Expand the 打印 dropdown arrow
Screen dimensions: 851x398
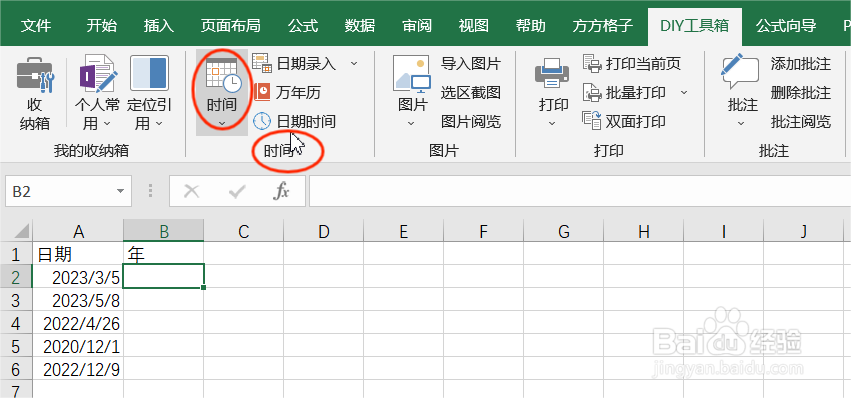(552, 124)
